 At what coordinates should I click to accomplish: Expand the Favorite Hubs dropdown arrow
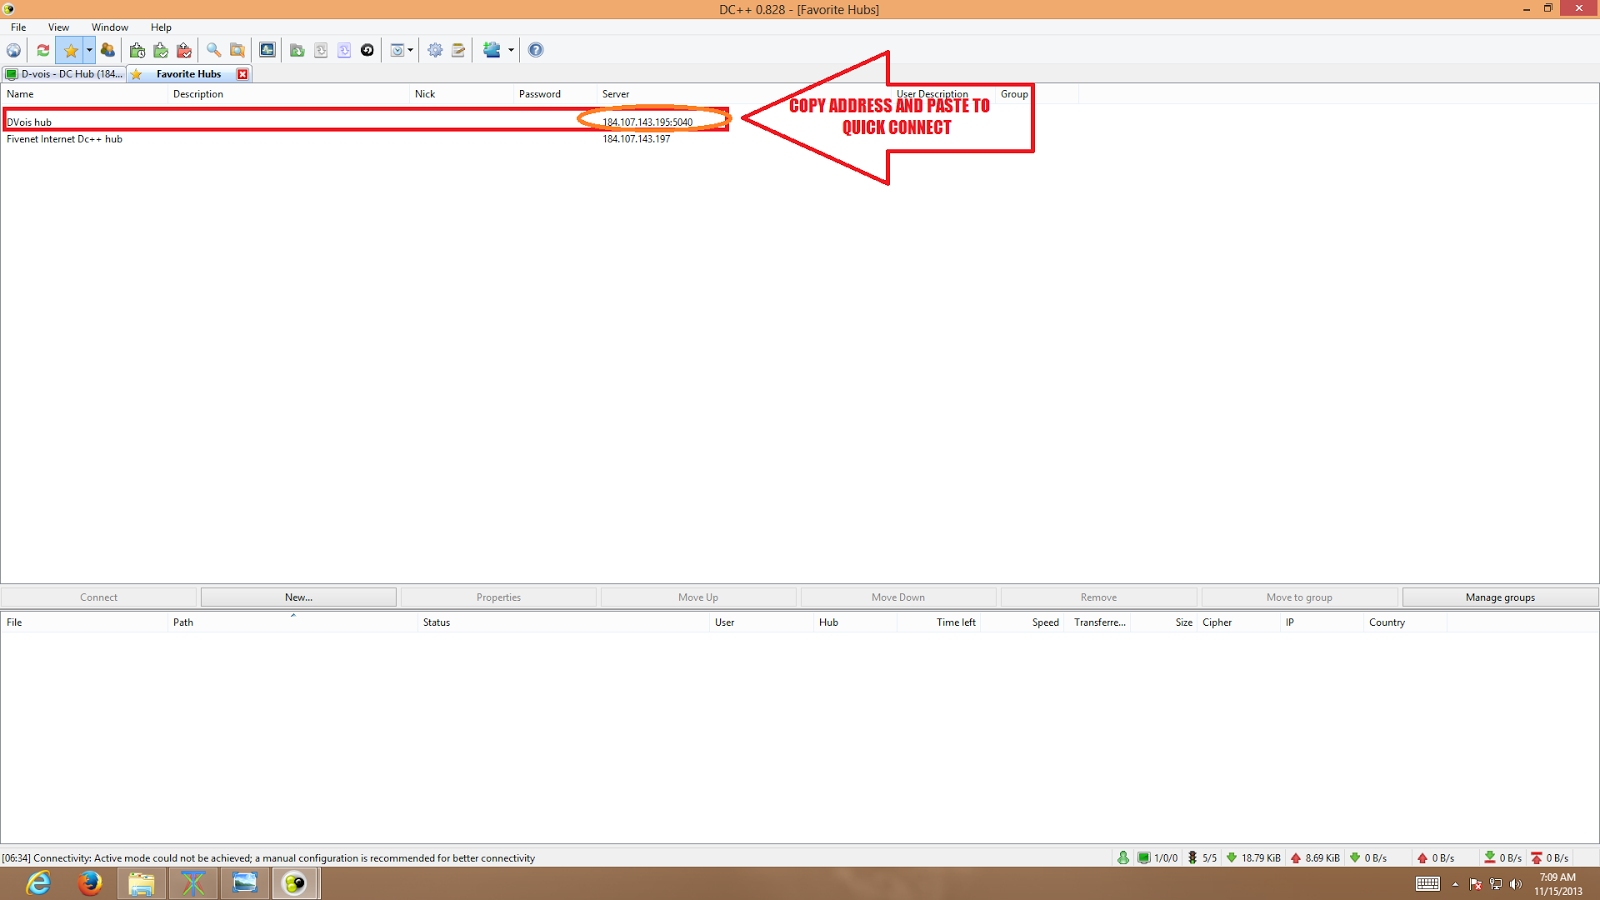pyautogui.click(x=89, y=50)
